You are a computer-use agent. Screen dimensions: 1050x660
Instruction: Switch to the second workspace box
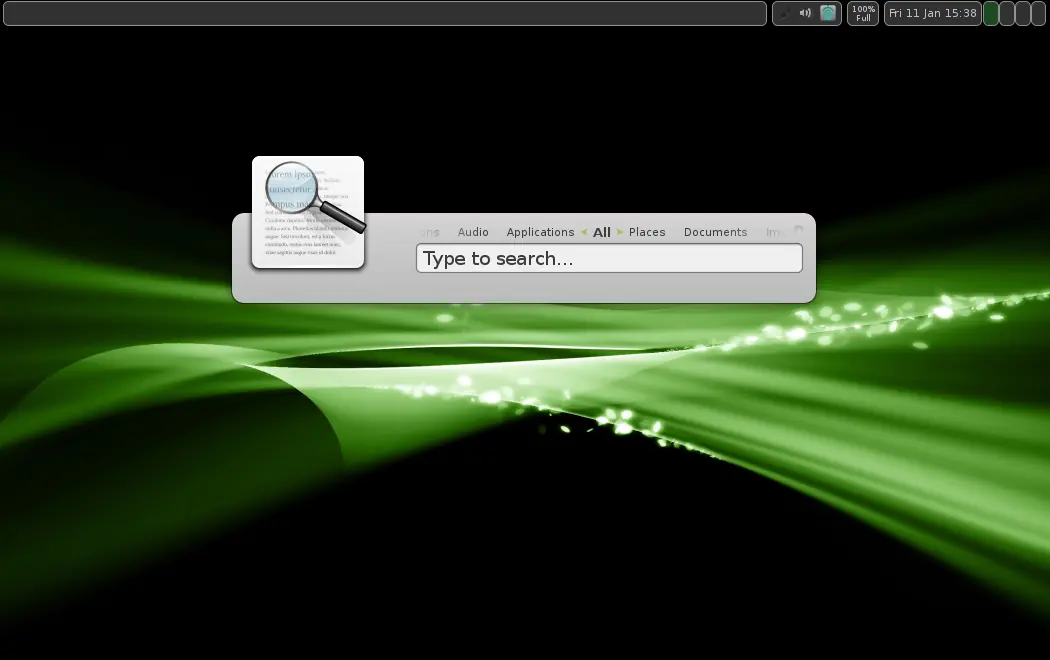[x=1007, y=13]
